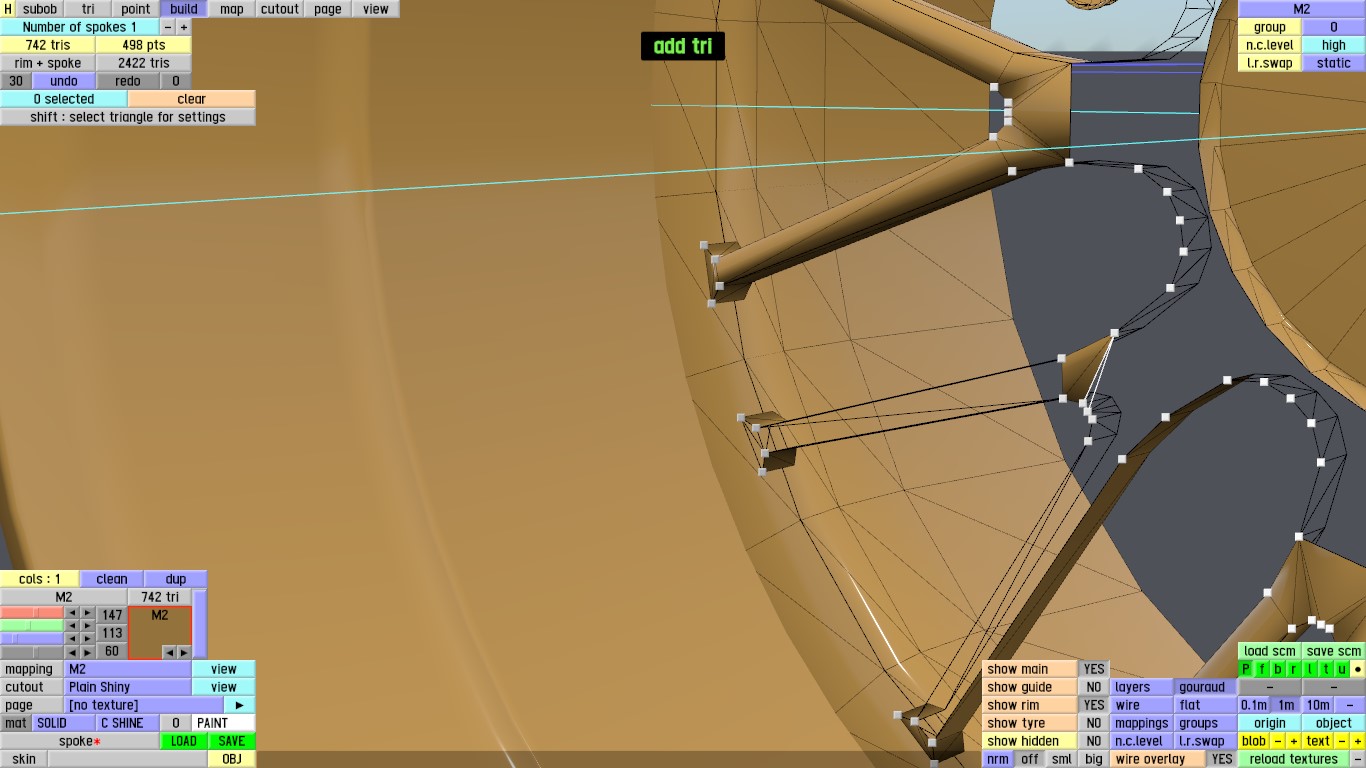Toggle show guide NO setting
The height and width of the screenshot is (768, 1366).
[1094, 687]
